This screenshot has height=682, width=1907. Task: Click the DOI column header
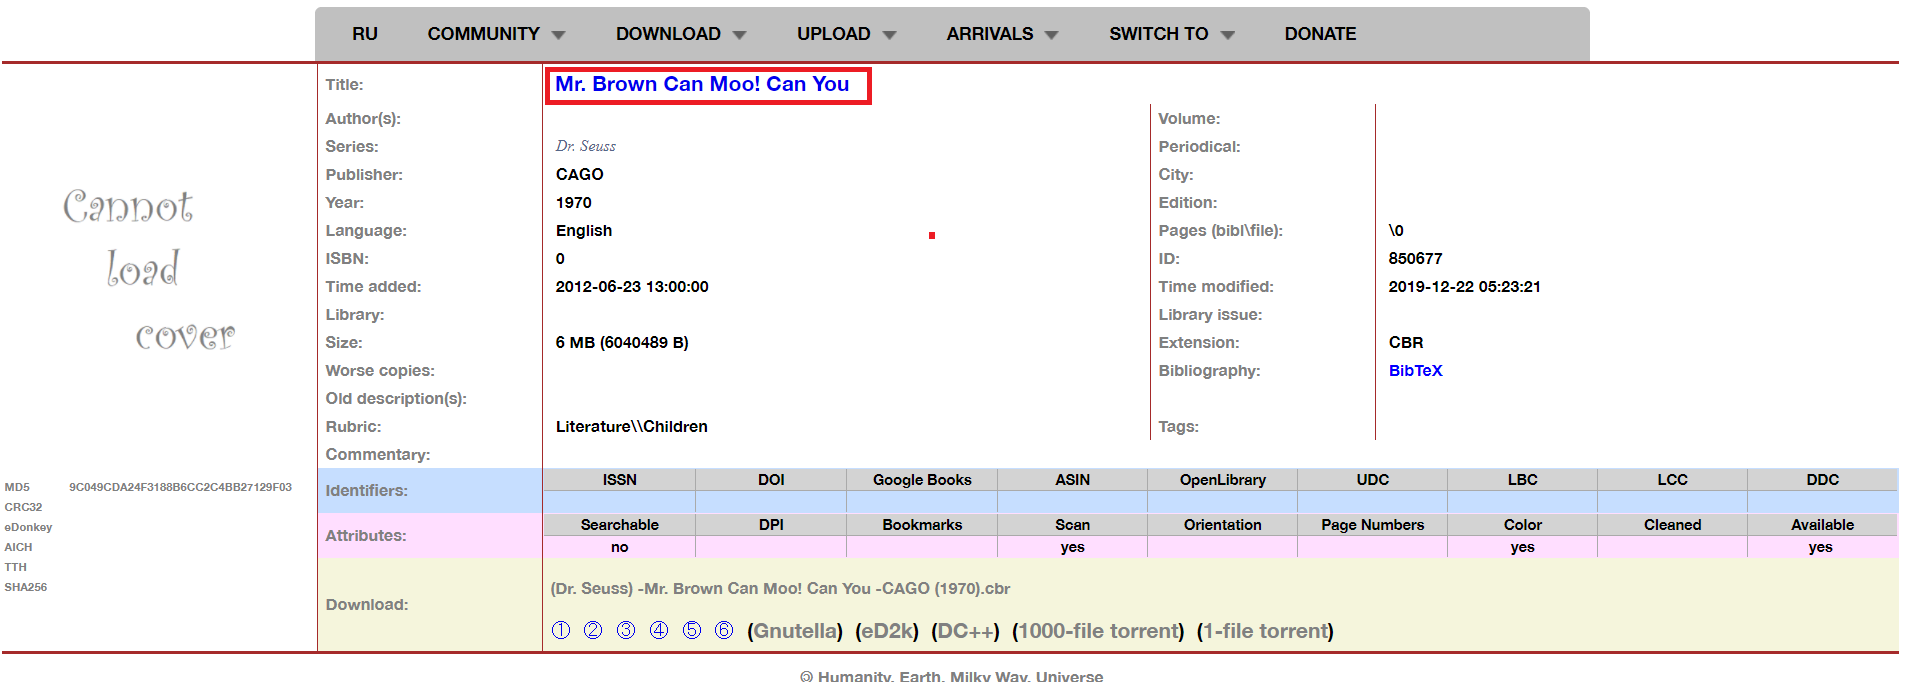tap(771, 480)
